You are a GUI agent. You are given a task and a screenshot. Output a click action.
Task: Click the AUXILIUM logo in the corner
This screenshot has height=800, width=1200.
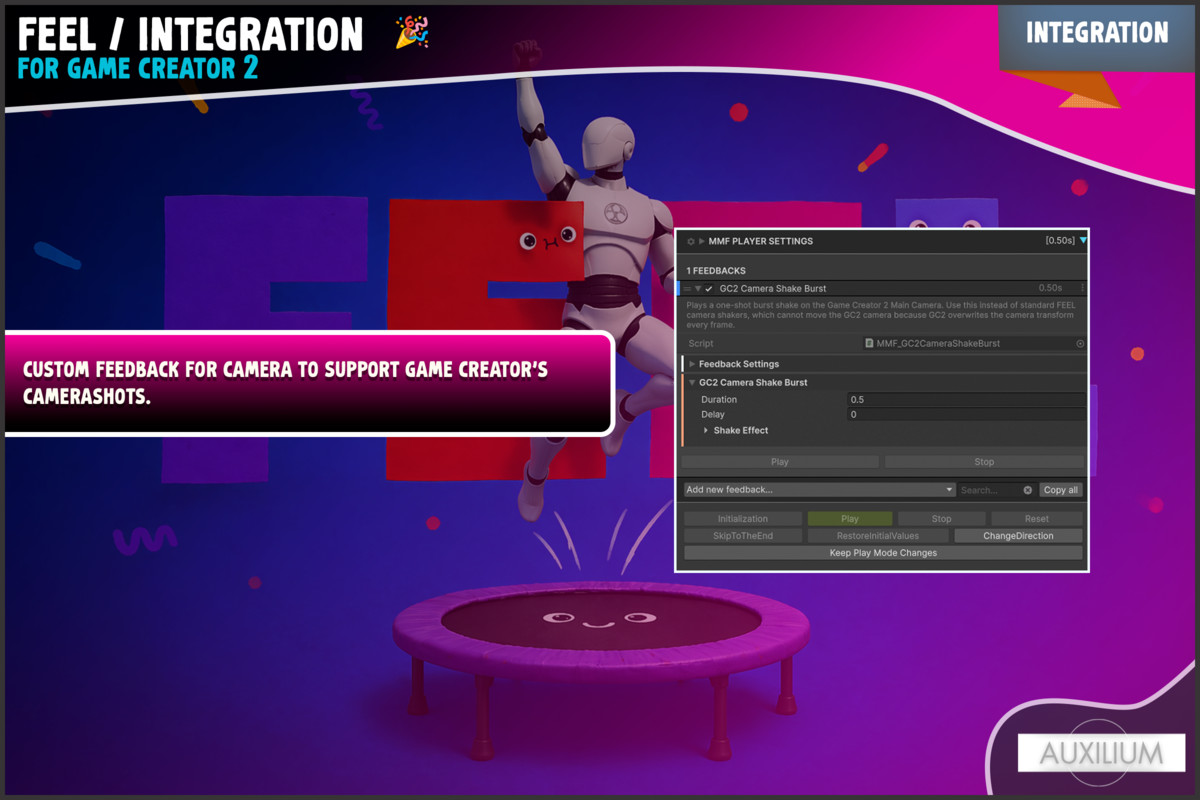point(1101,753)
